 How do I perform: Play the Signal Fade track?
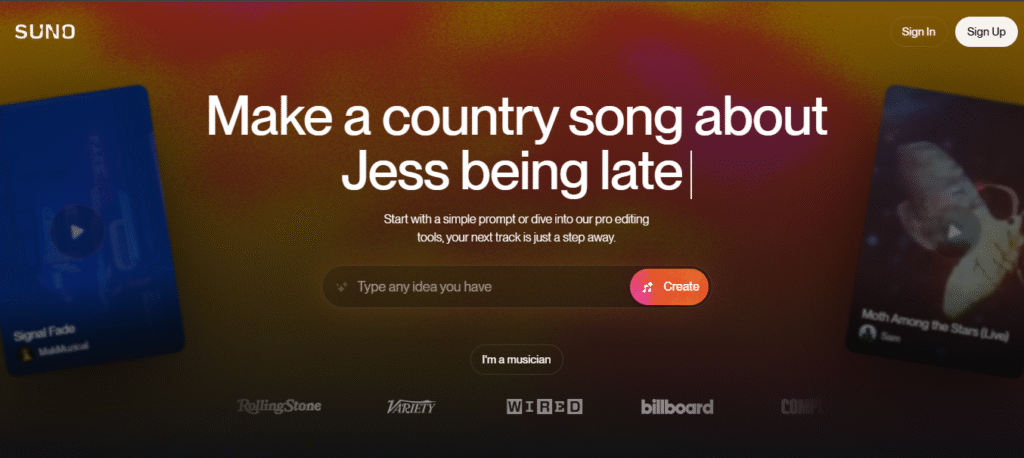[77, 231]
